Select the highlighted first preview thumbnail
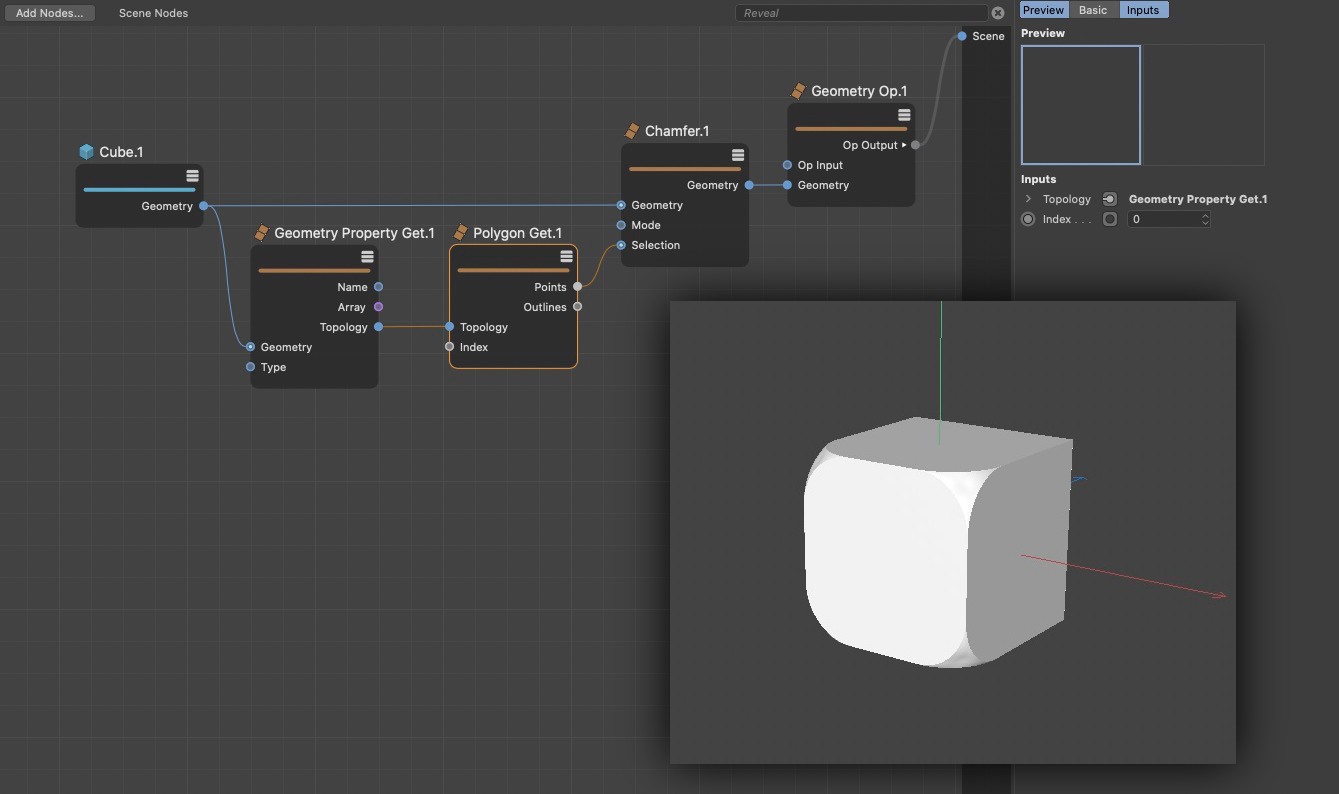Screen dimensions: 1339x794 click(x=1080, y=105)
